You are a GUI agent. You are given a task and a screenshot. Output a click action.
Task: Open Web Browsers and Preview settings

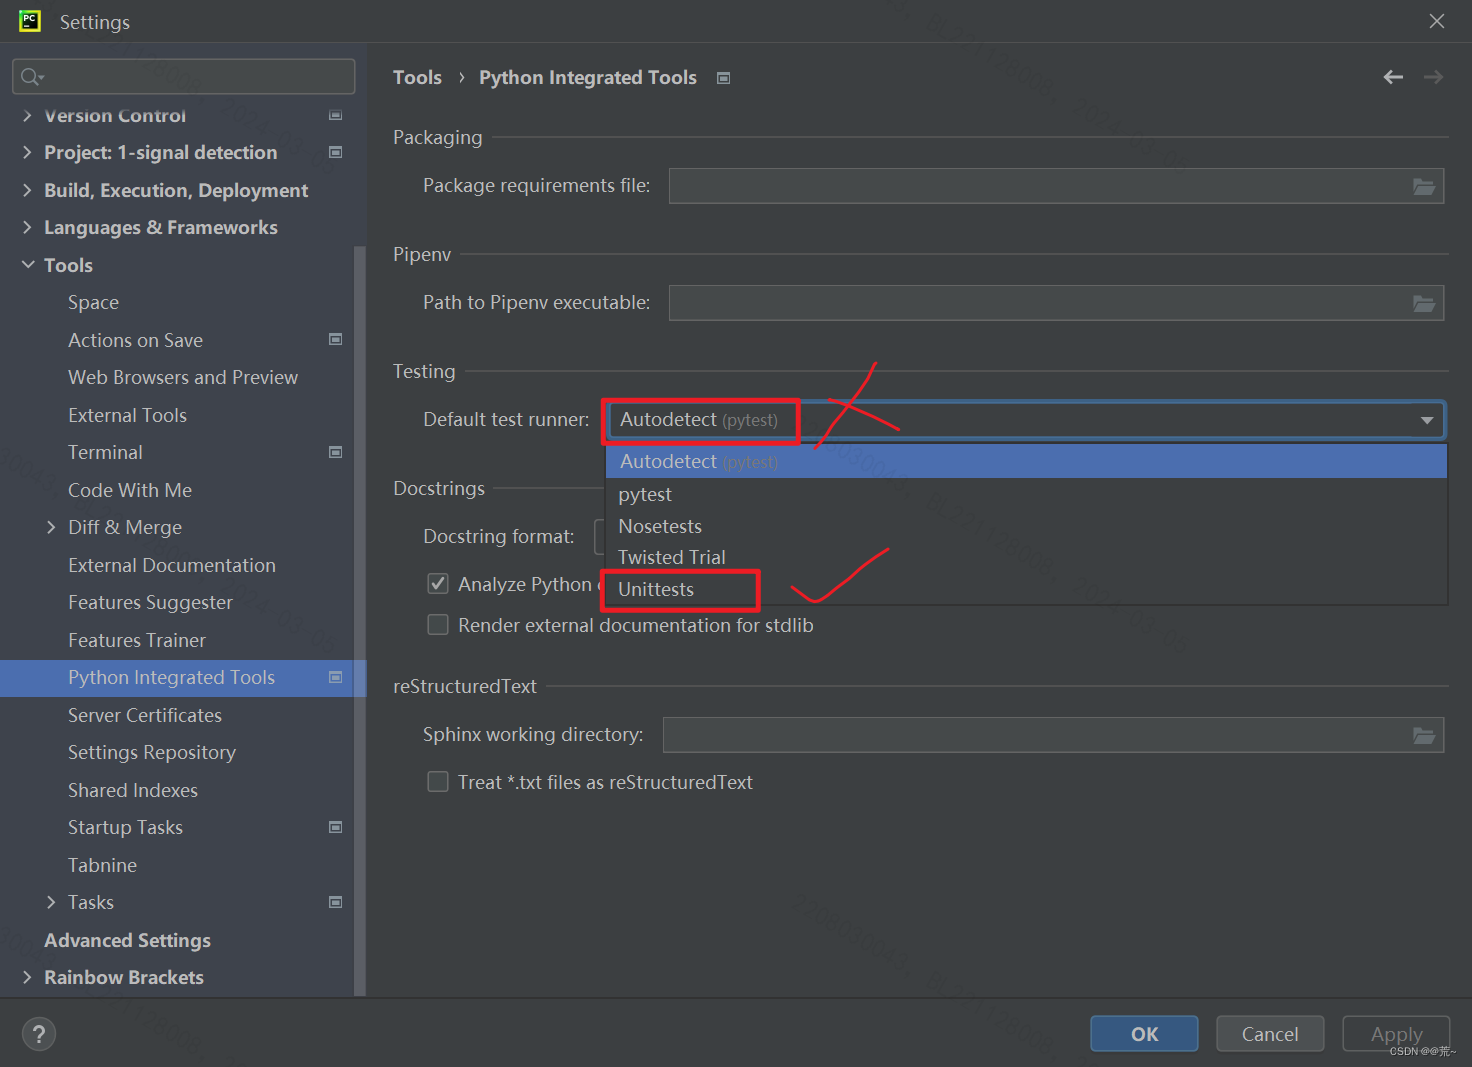pyautogui.click(x=183, y=377)
